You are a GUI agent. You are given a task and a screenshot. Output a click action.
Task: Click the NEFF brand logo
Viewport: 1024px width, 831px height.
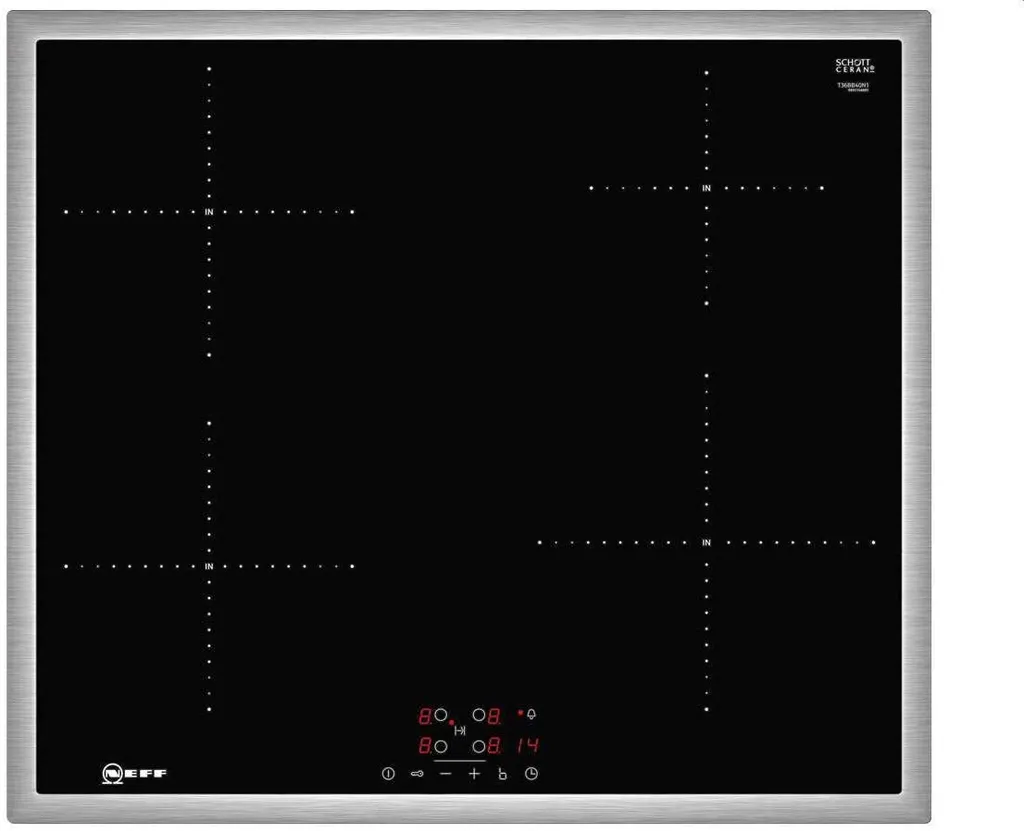tap(135, 774)
